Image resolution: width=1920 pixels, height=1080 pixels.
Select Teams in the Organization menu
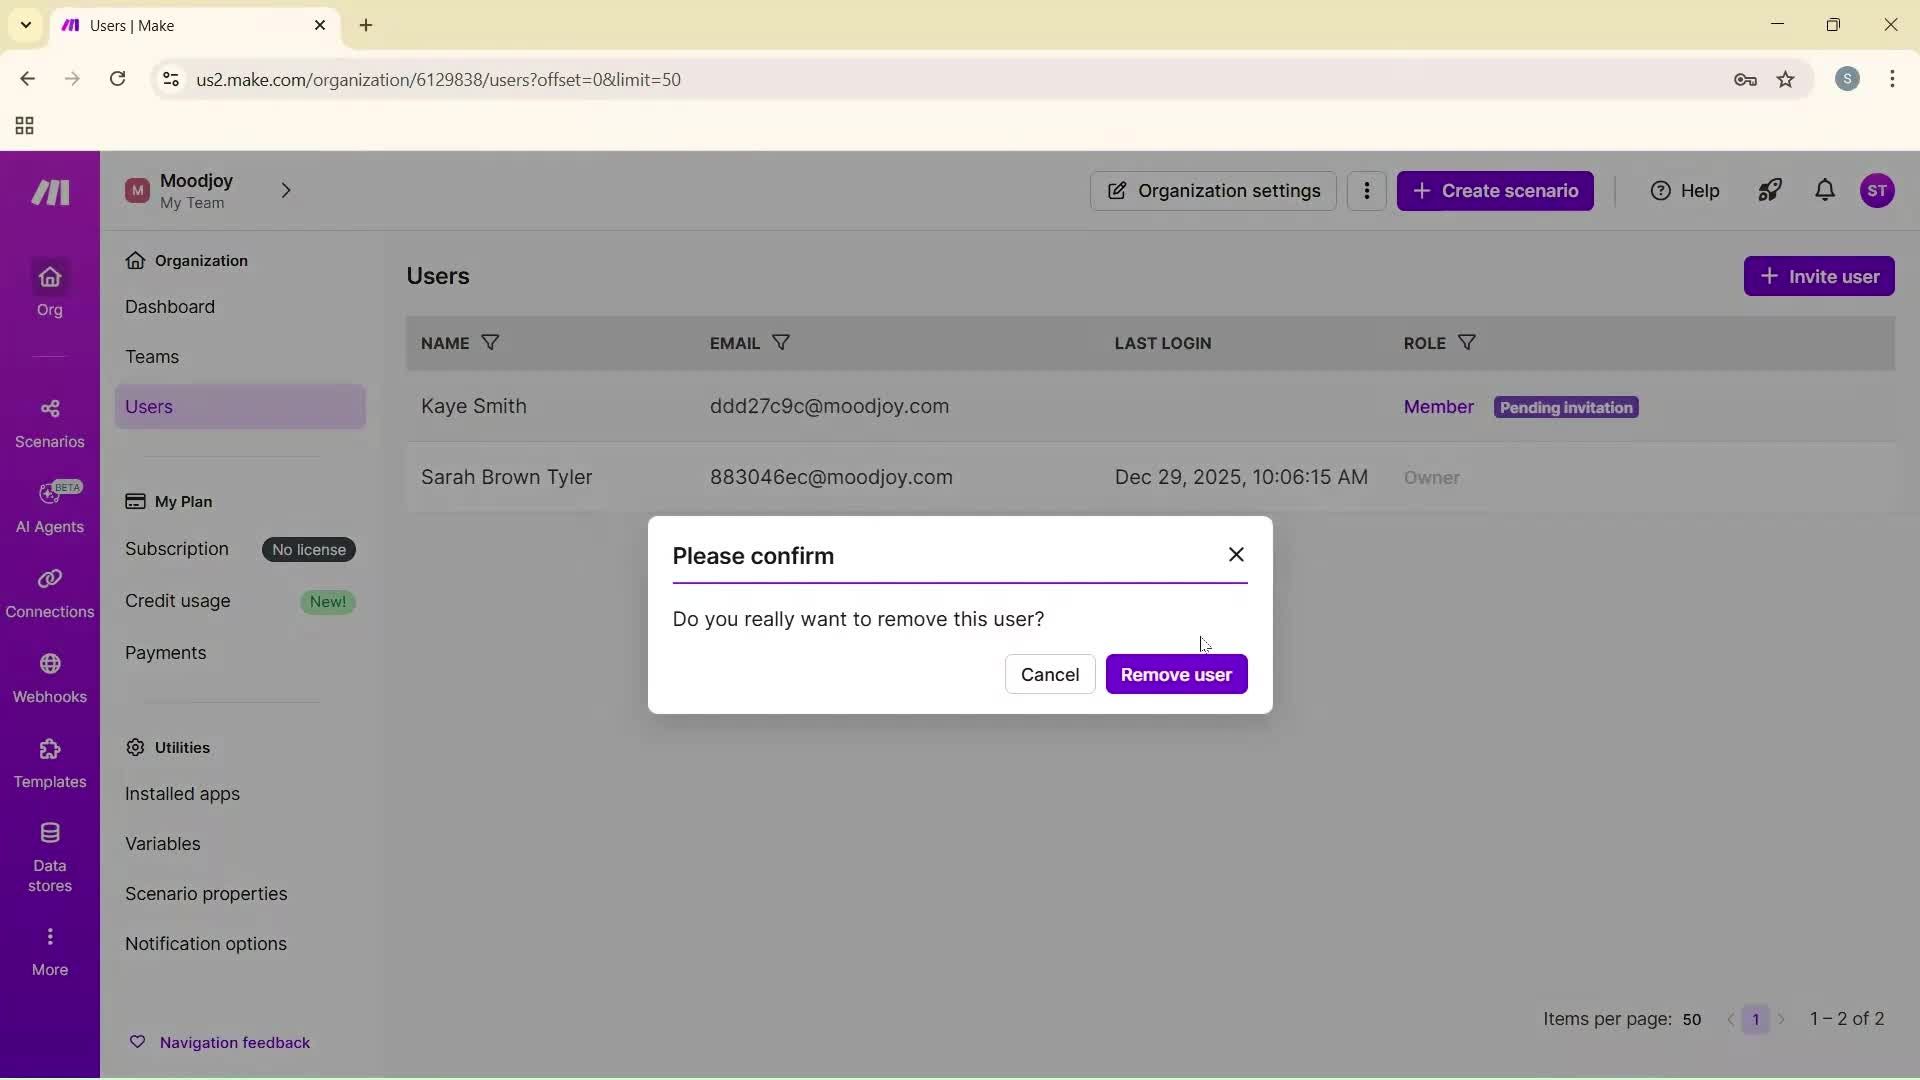tap(153, 356)
